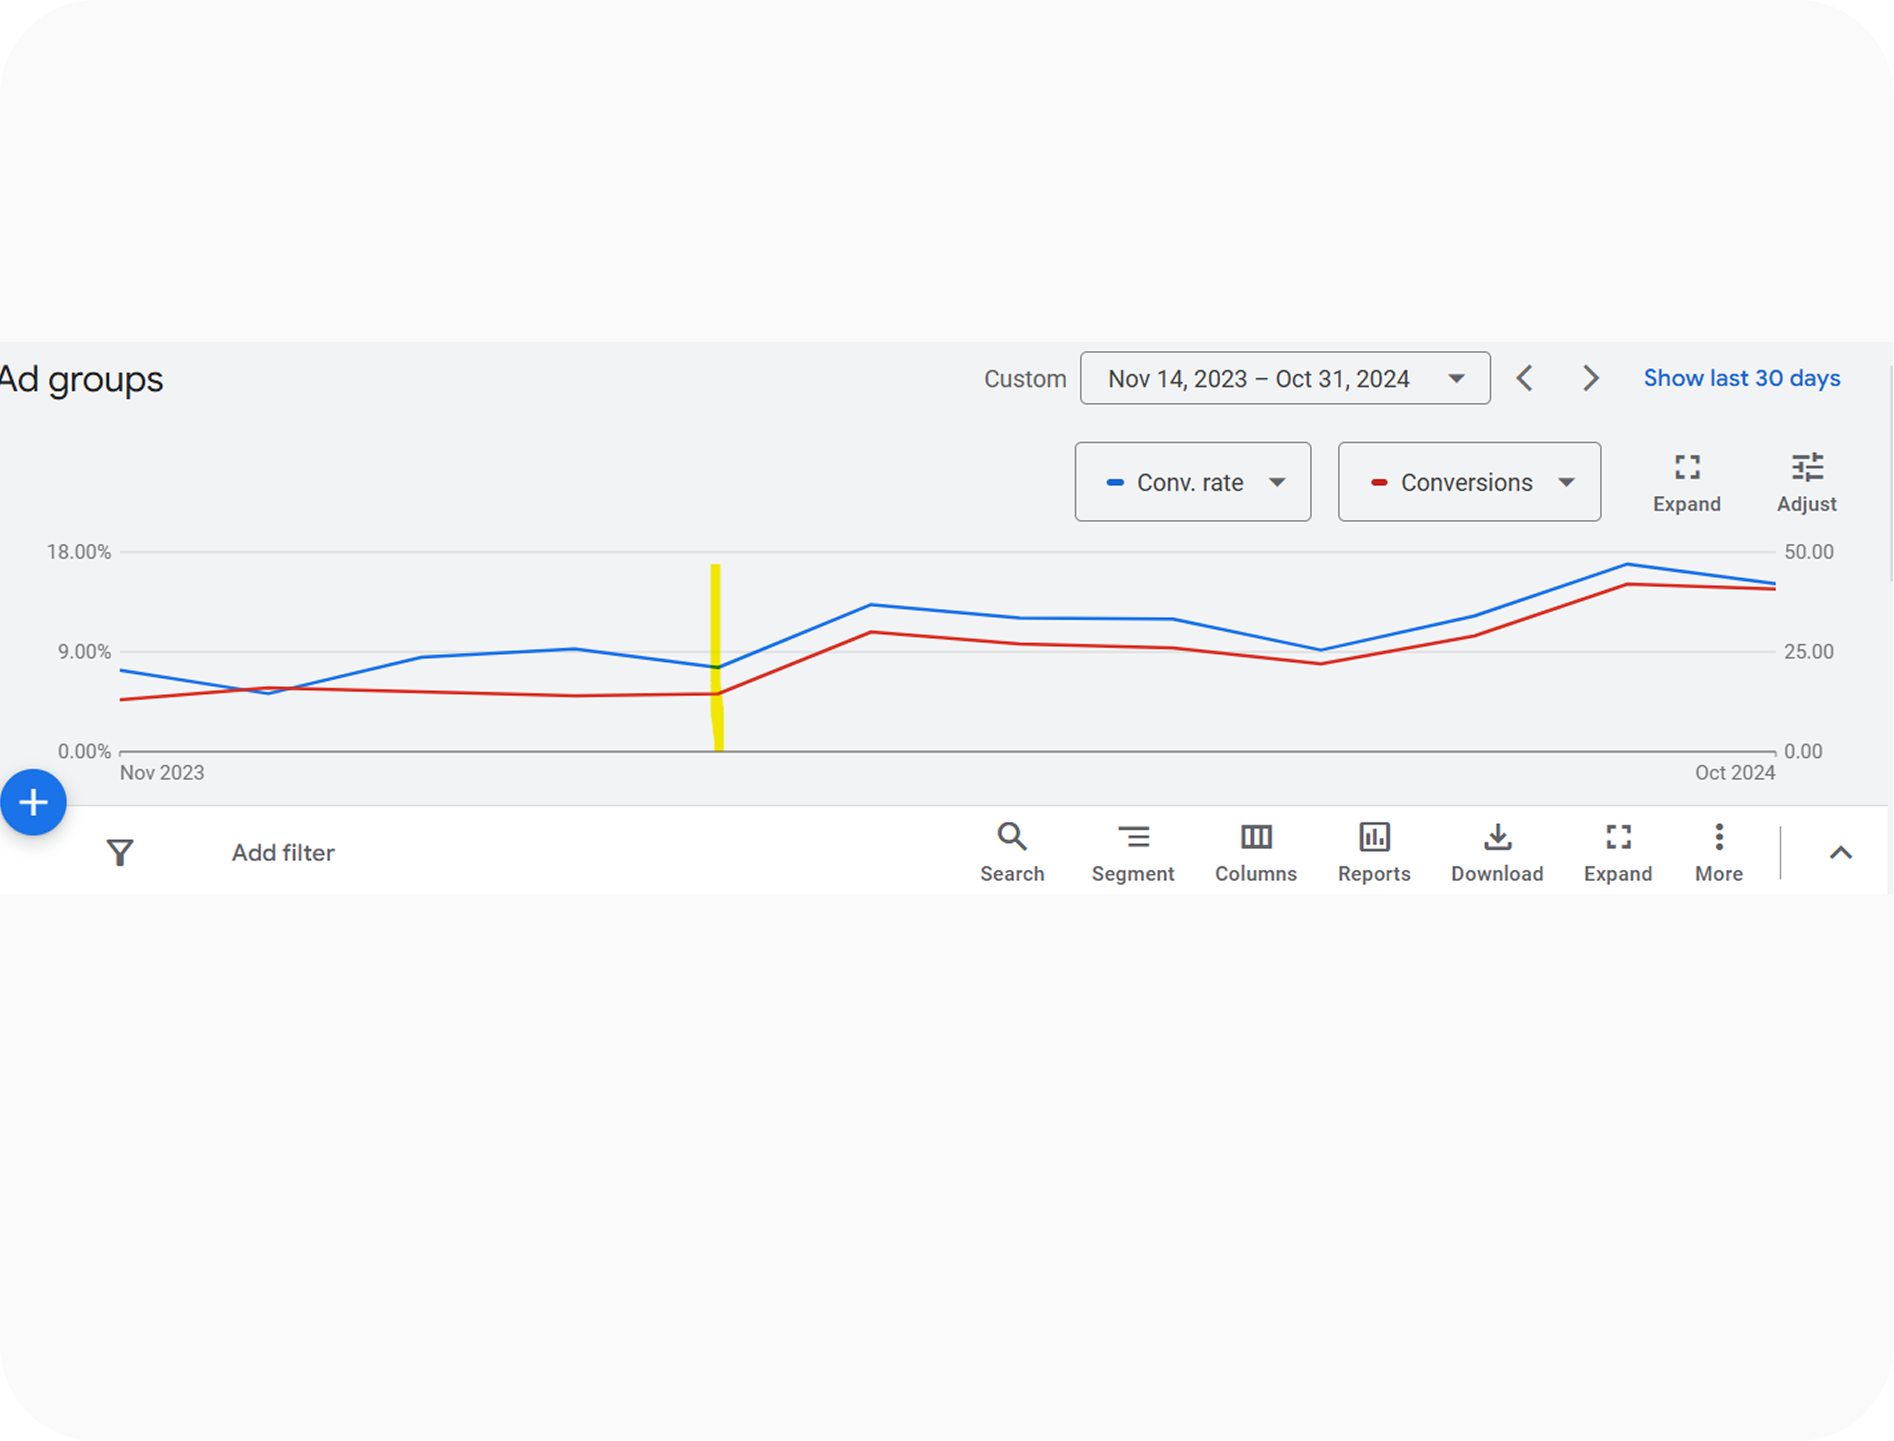Viewport: 1894px width, 1441px height.
Task: Click the Add filter field
Action: (x=283, y=853)
